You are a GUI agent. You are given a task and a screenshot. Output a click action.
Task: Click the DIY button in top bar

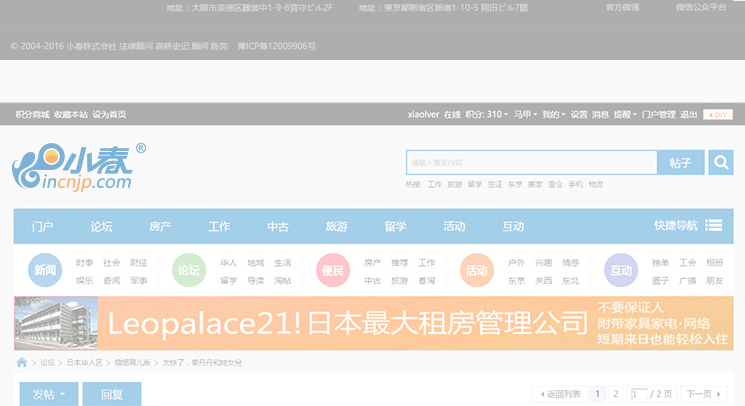[717, 114]
